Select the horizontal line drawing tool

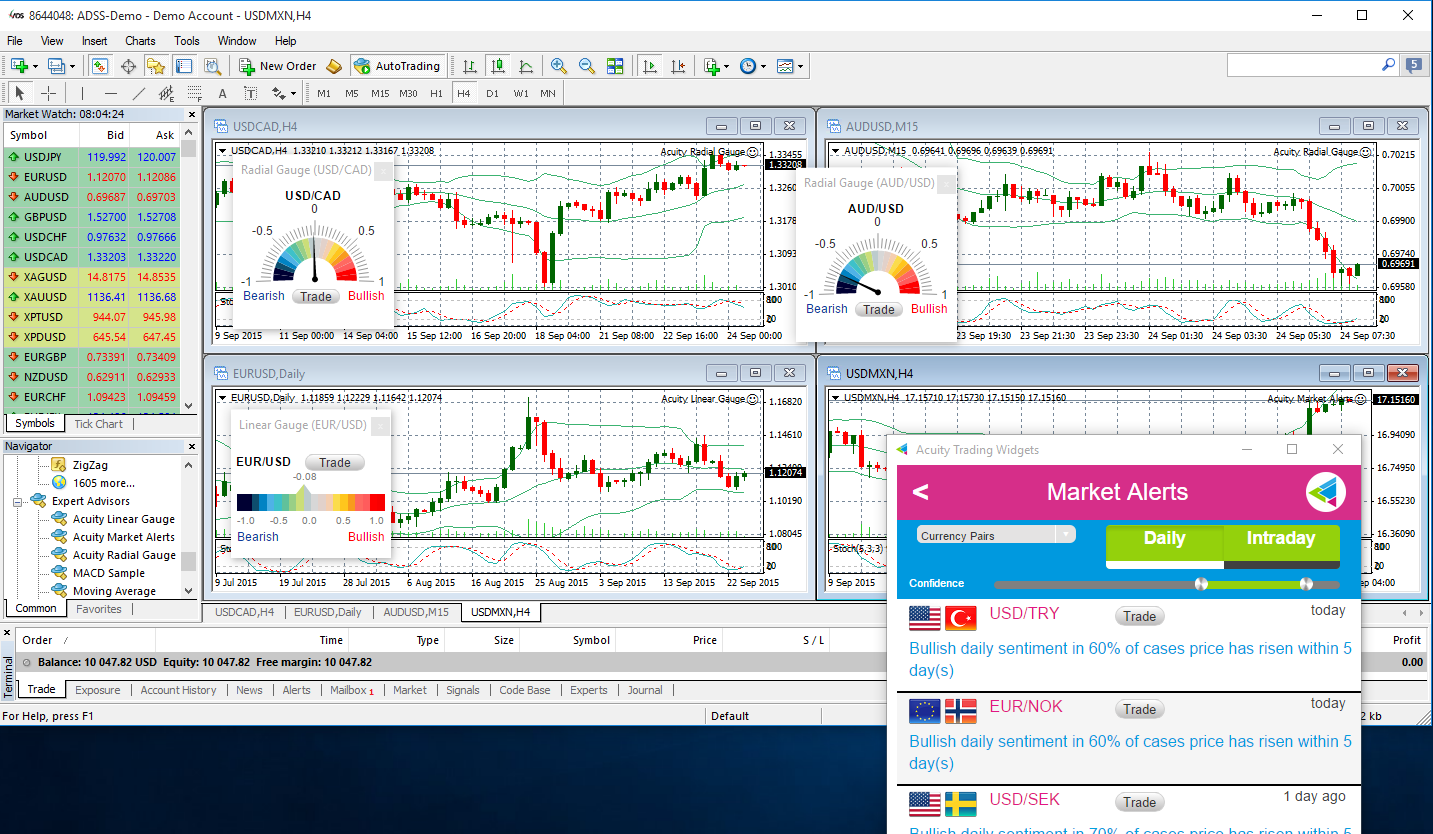click(110, 93)
